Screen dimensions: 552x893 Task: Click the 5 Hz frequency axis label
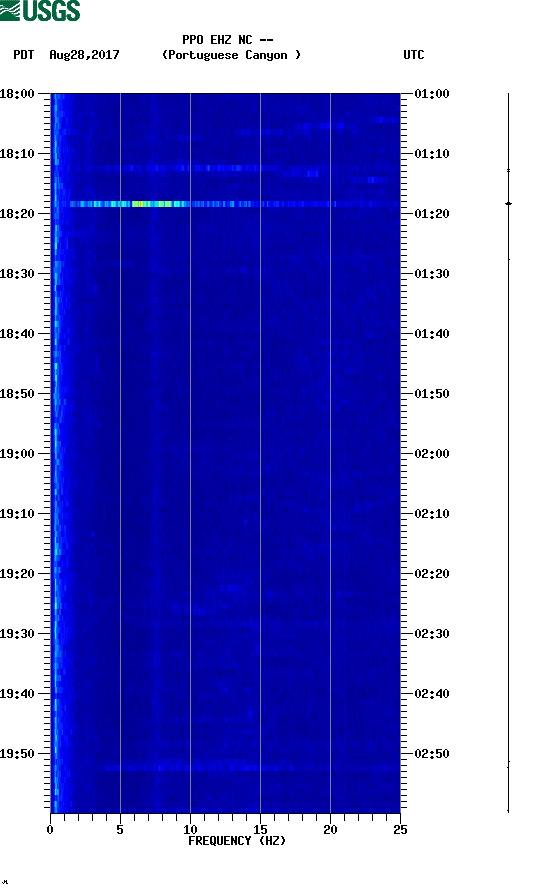click(x=120, y=830)
